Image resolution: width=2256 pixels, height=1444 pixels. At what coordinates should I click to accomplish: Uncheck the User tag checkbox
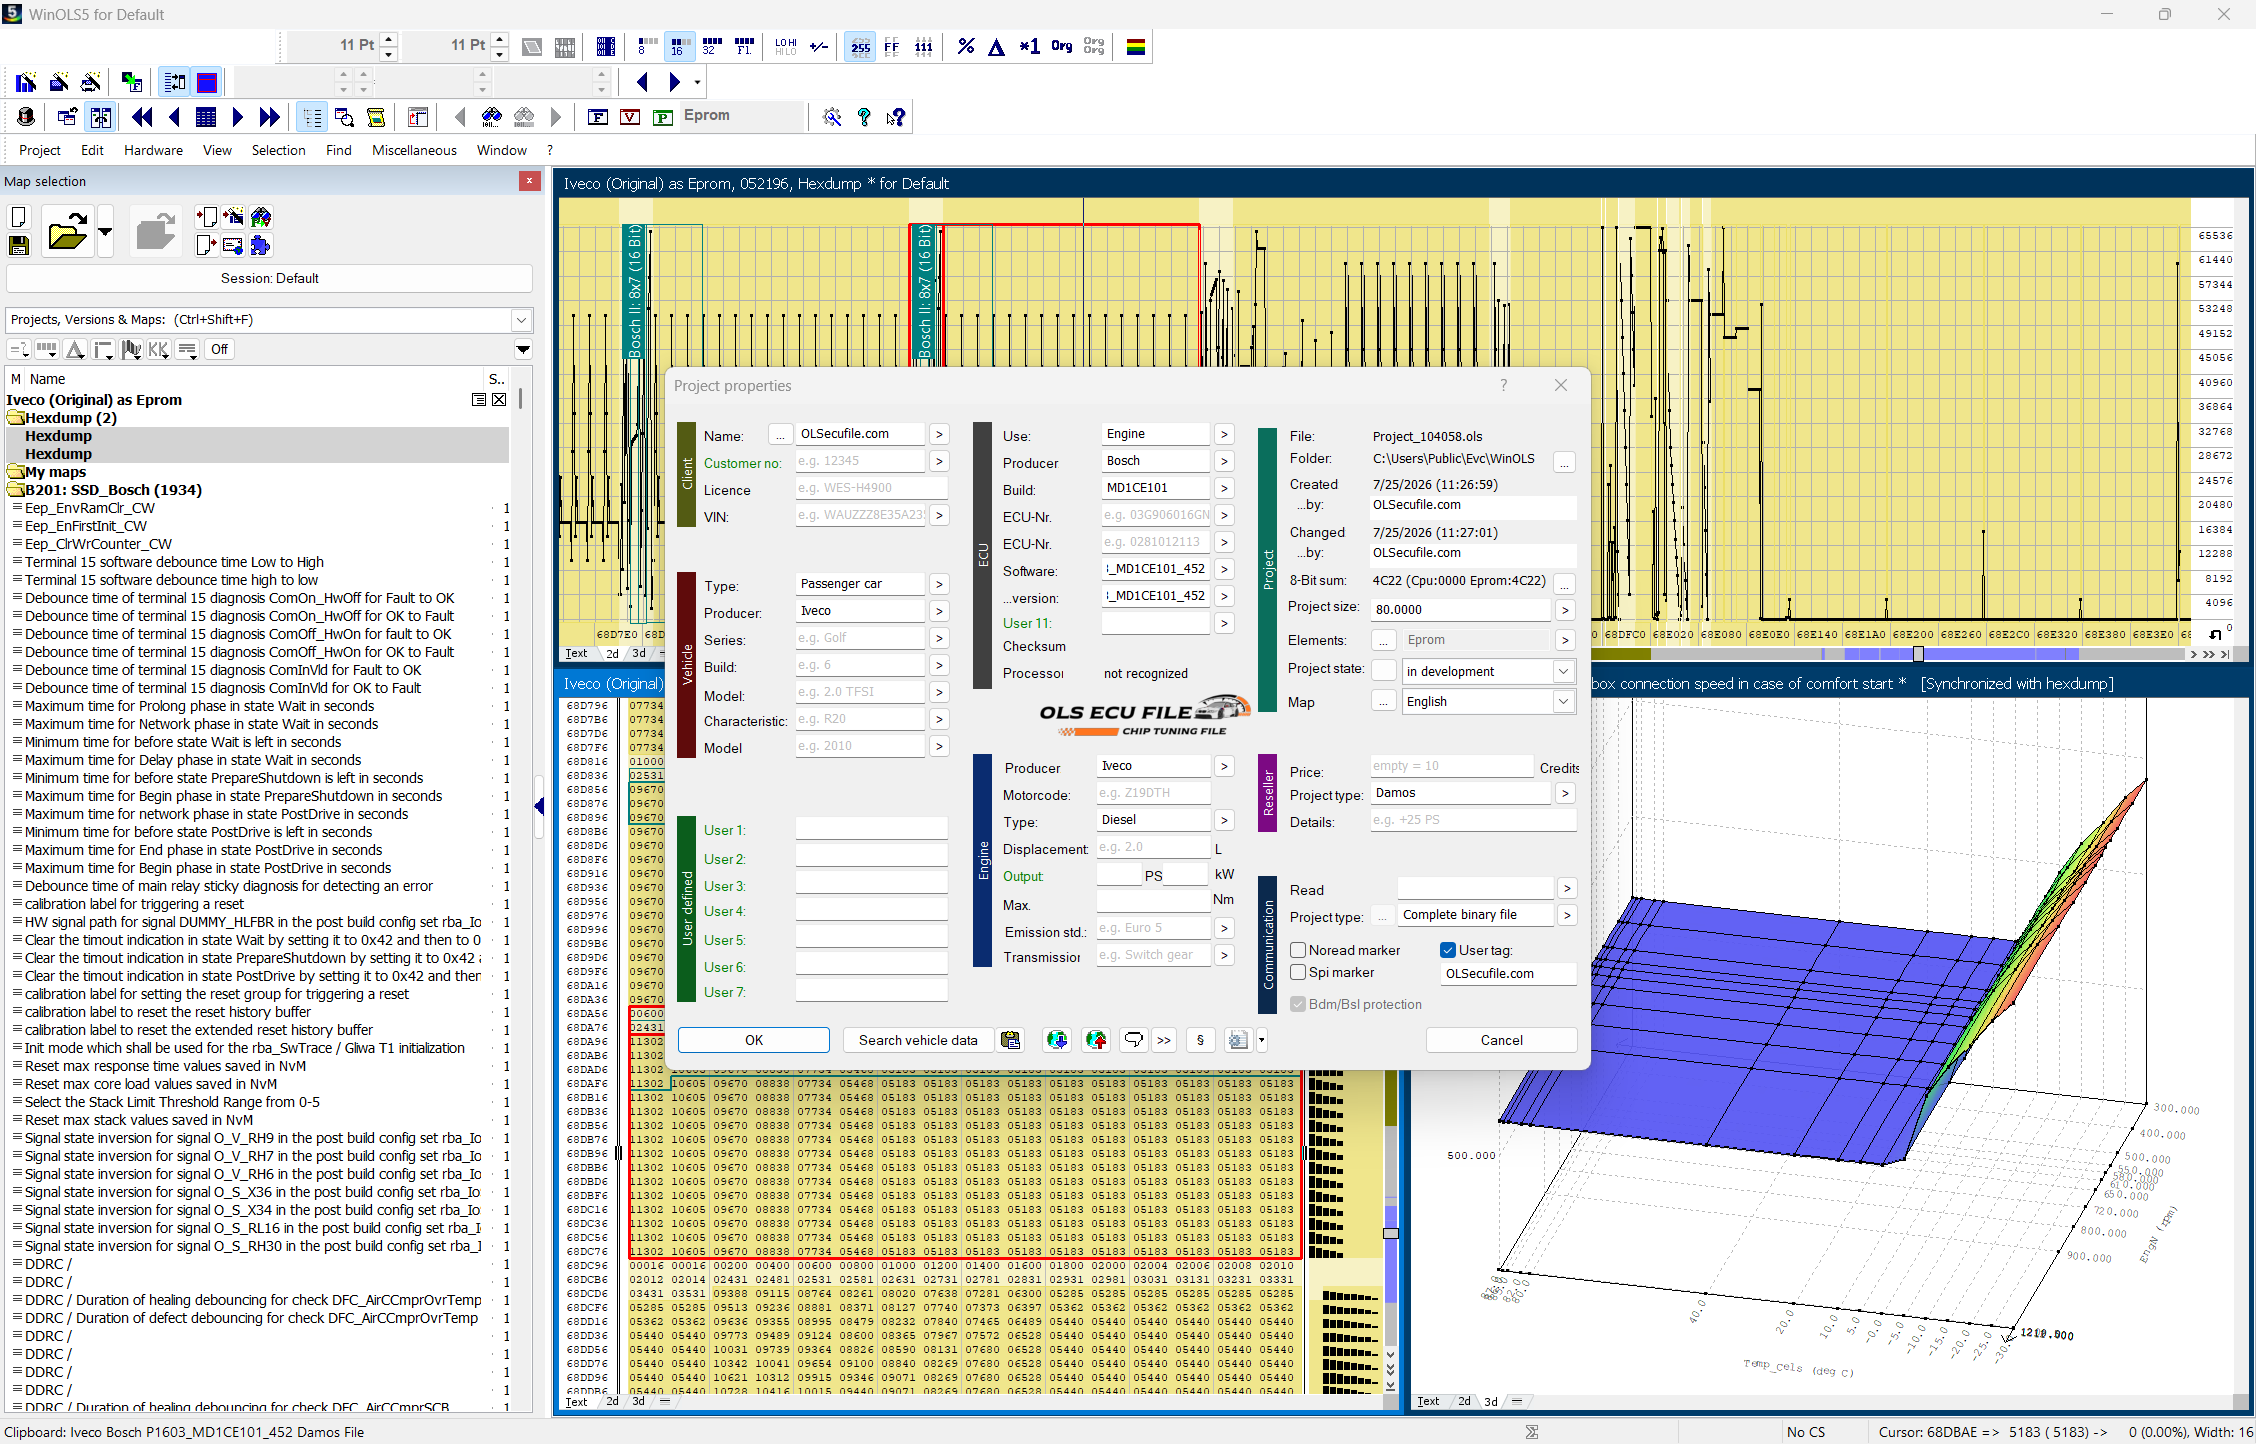(x=1447, y=950)
